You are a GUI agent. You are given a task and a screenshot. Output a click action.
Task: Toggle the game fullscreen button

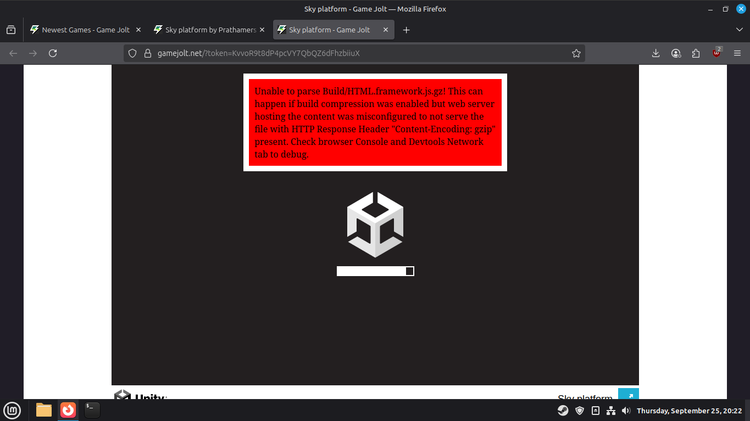click(628, 394)
